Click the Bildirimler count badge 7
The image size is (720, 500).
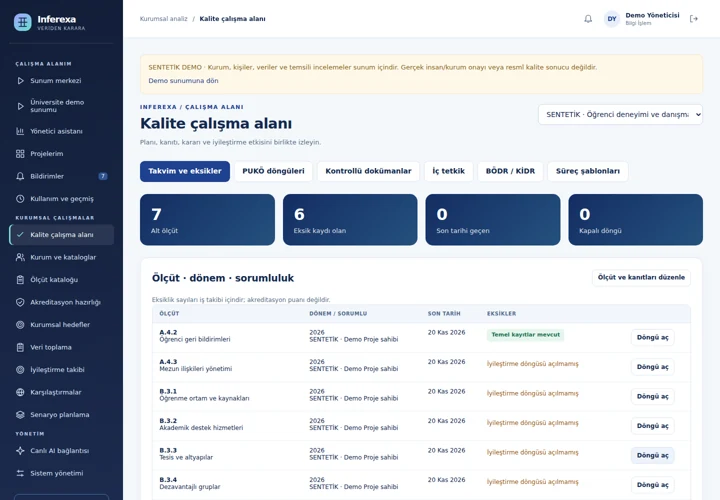(103, 176)
